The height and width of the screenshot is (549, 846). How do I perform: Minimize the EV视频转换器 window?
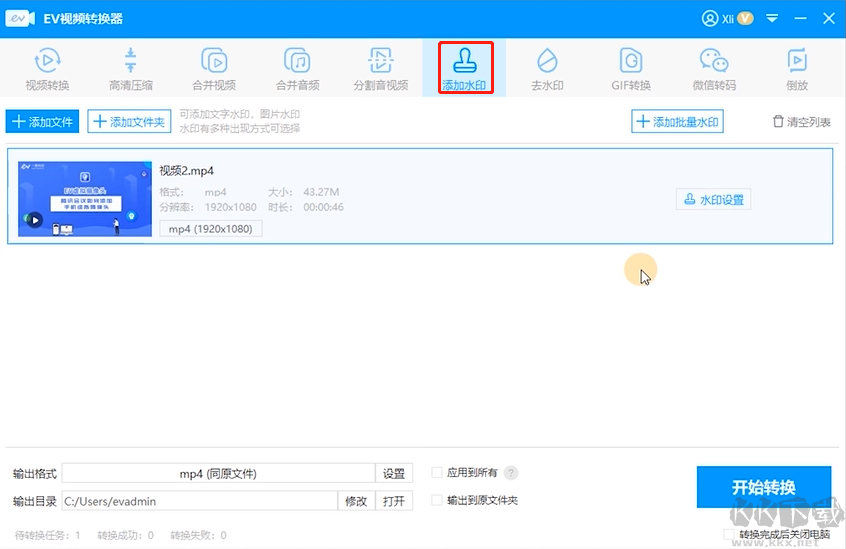tap(801, 19)
